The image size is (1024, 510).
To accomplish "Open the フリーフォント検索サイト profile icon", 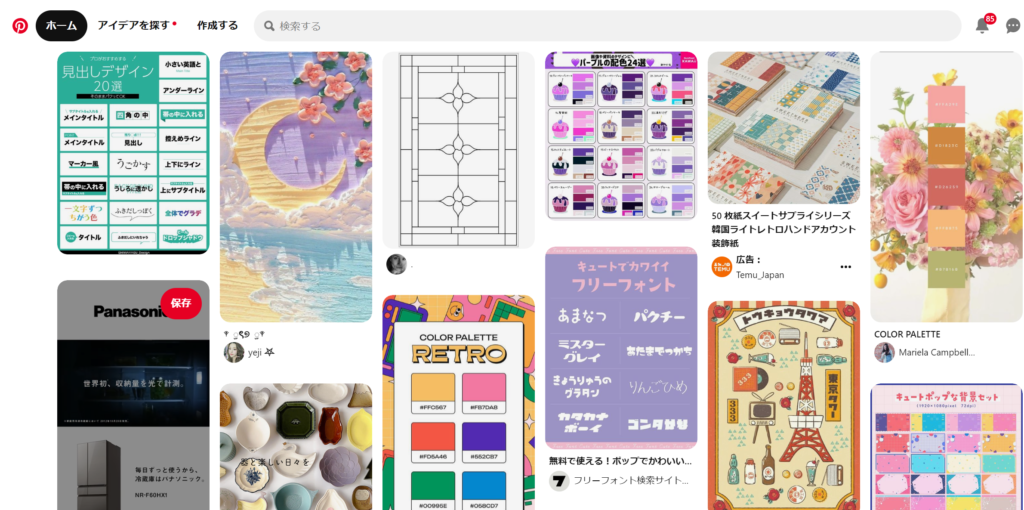I will click(559, 481).
